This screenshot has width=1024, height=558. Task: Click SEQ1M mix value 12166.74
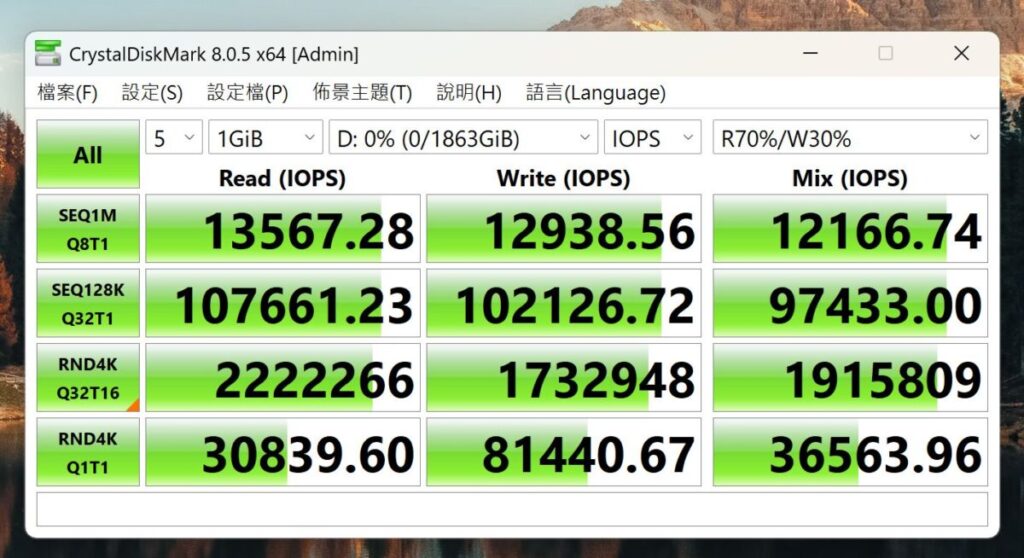pos(850,229)
